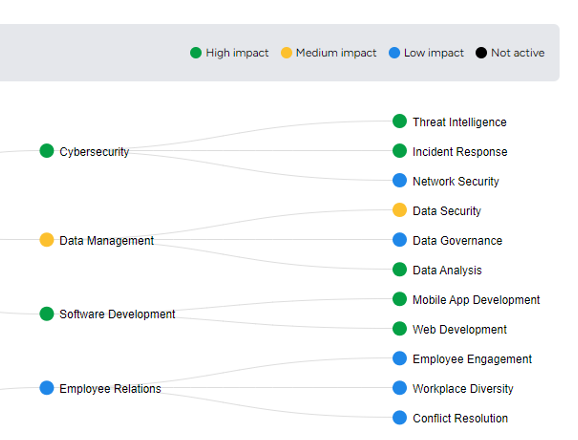Screen dimensions: 578x440
Task: Toggle the High impact legend filter
Action: [x=229, y=53]
